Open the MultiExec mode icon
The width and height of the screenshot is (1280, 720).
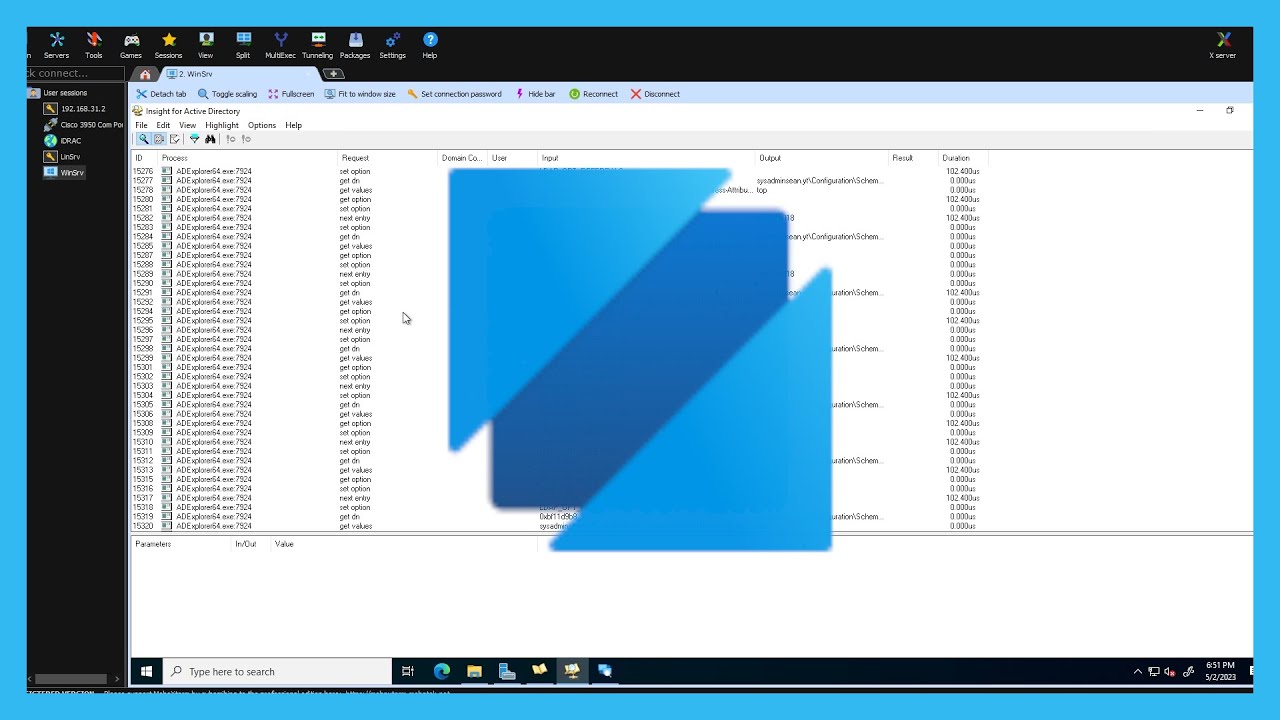280,45
